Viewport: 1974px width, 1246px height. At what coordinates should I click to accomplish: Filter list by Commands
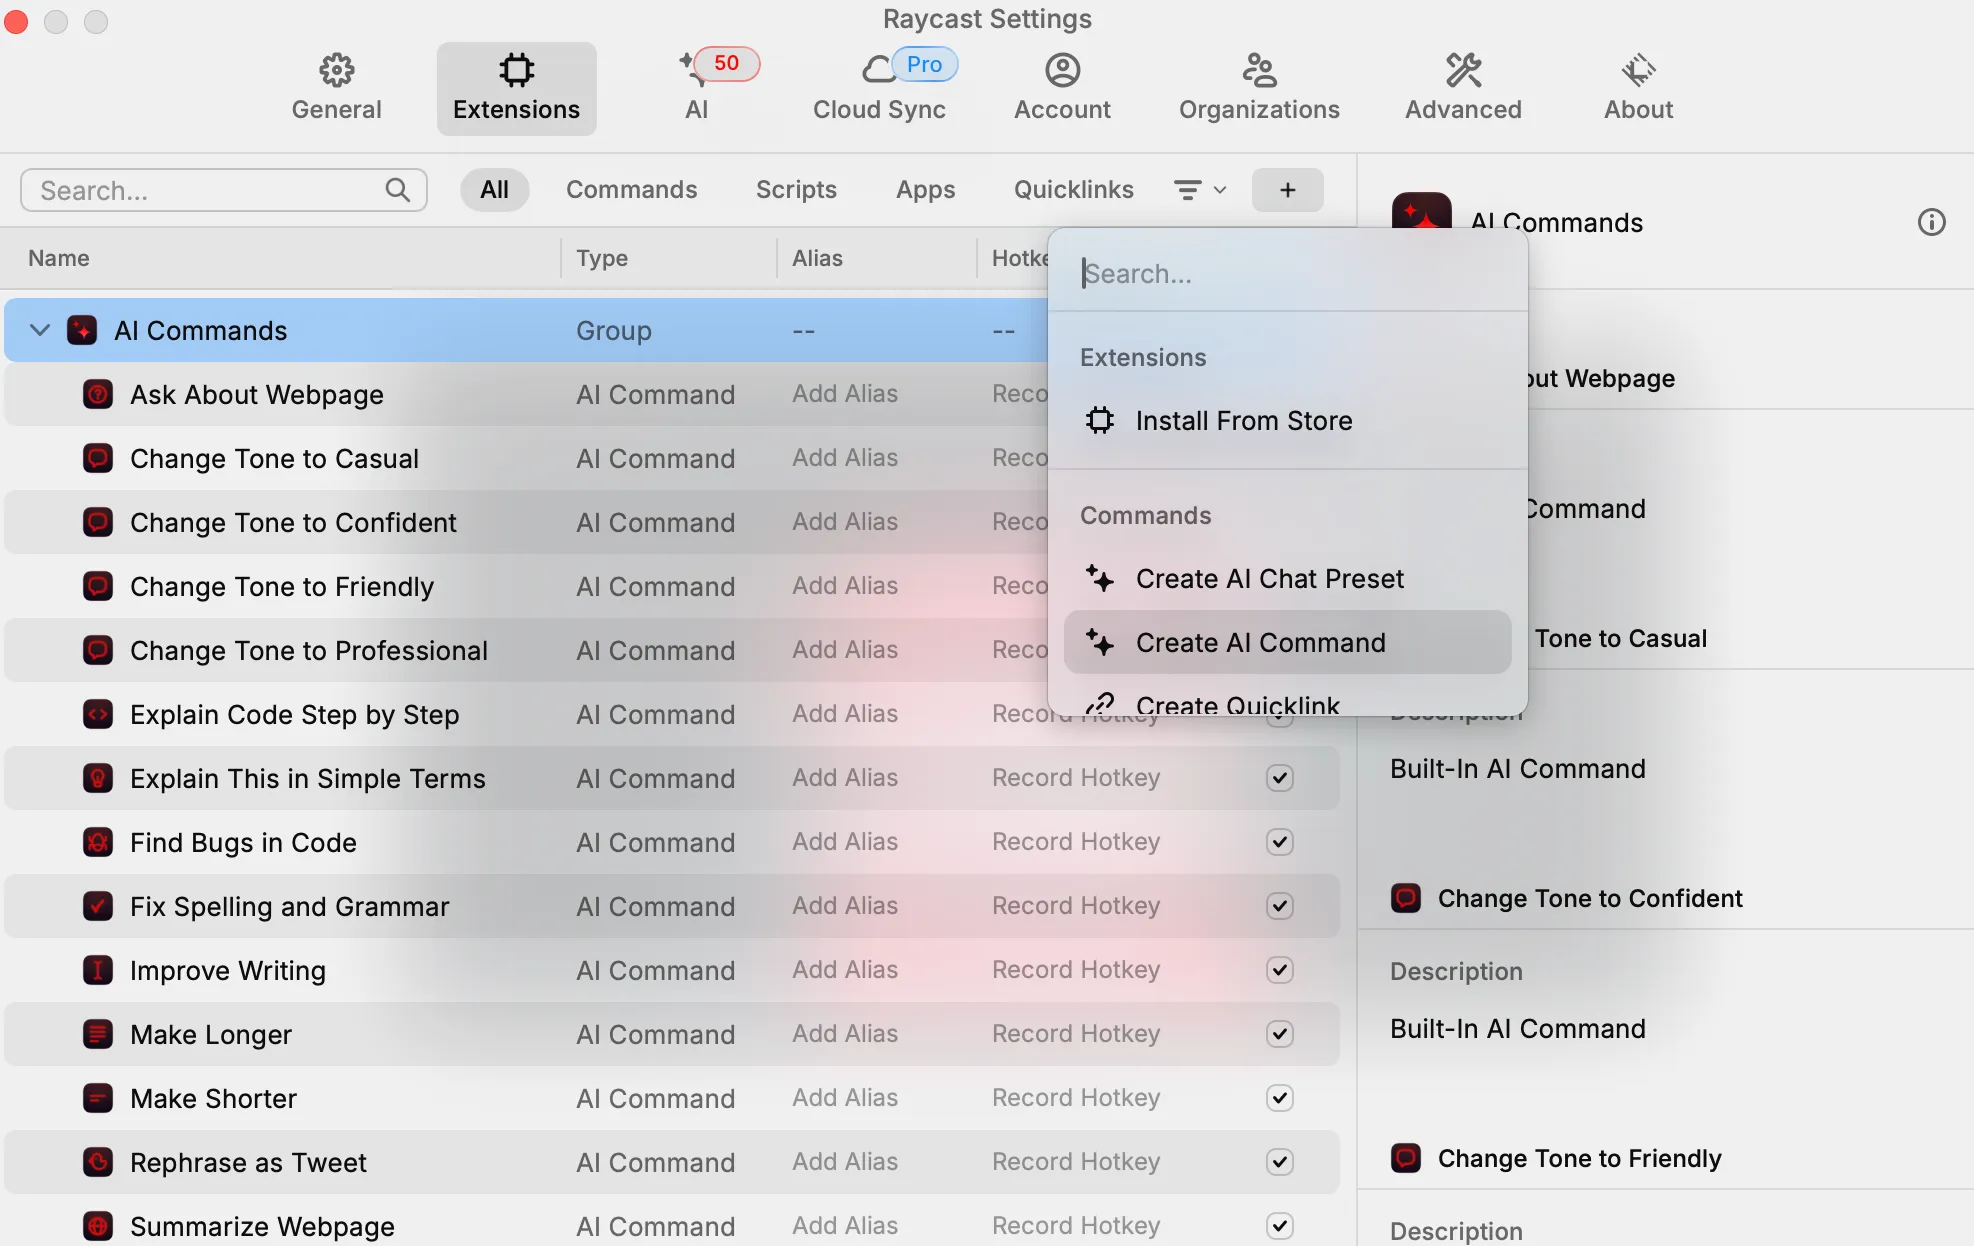(631, 190)
